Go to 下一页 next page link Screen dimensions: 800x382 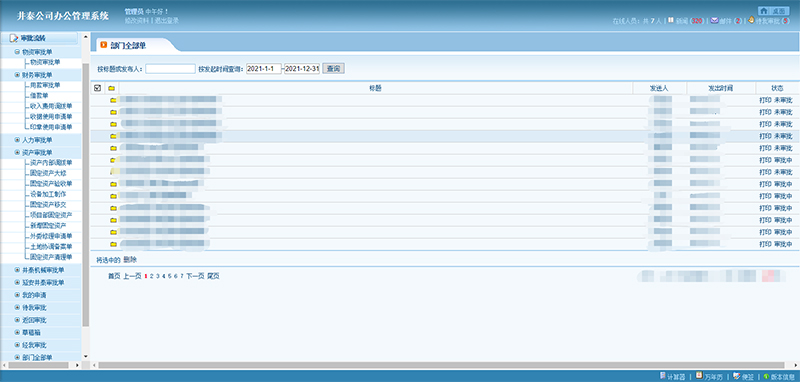pos(195,276)
